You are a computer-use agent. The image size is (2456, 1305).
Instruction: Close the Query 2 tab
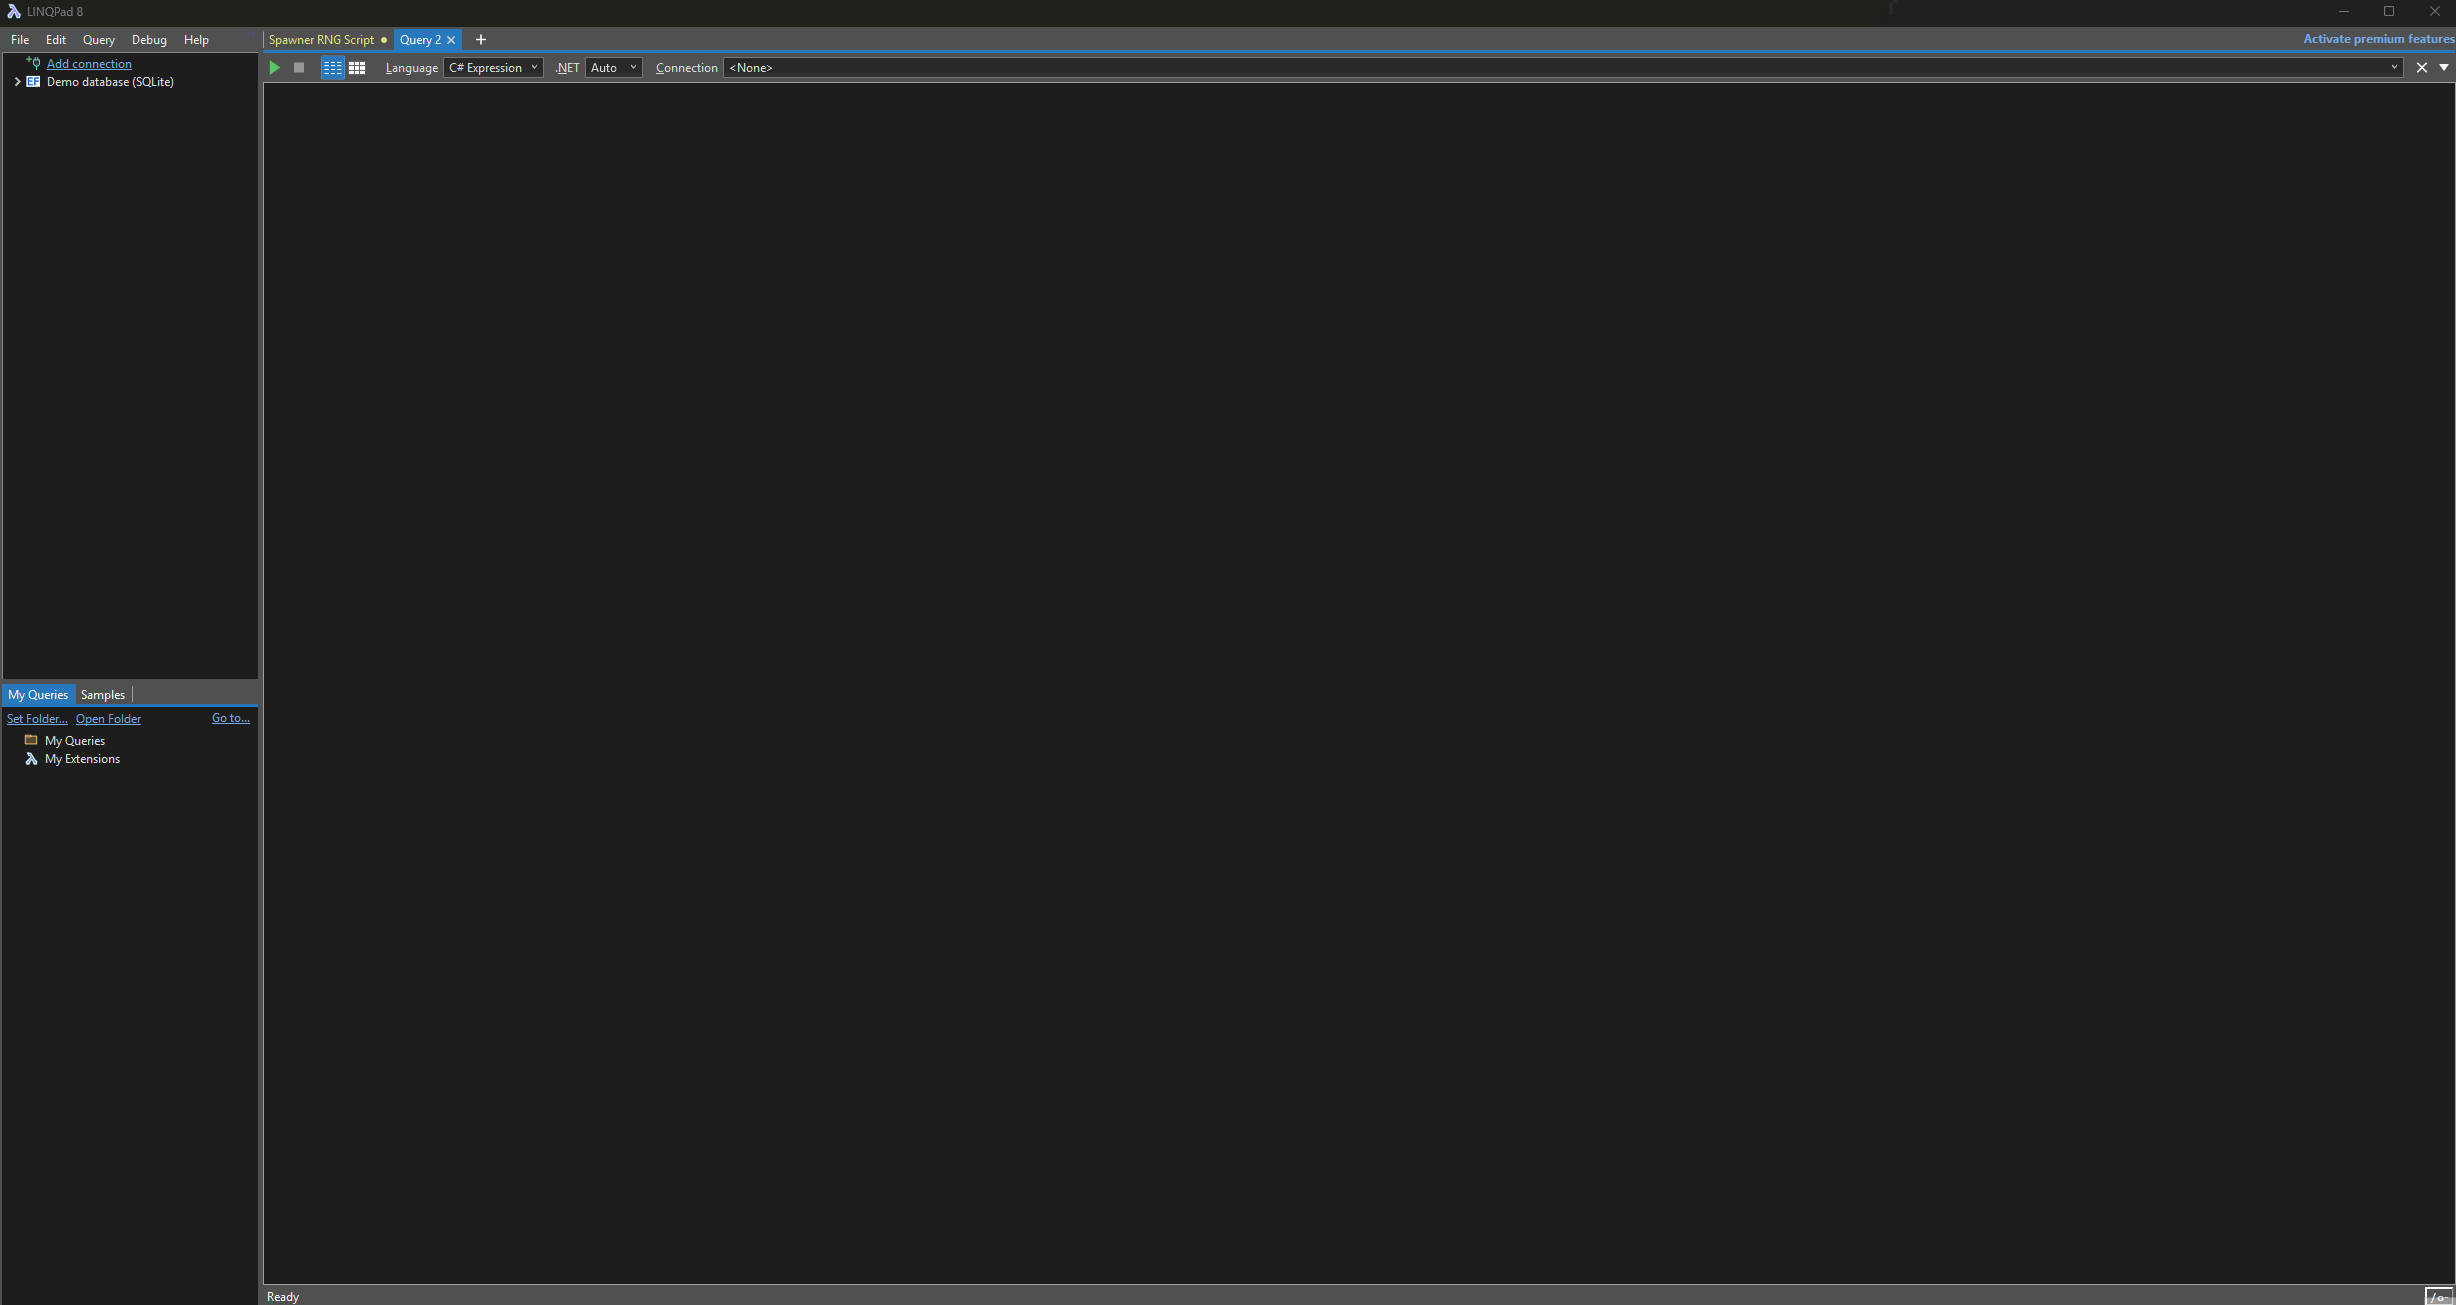click(451, 40)
